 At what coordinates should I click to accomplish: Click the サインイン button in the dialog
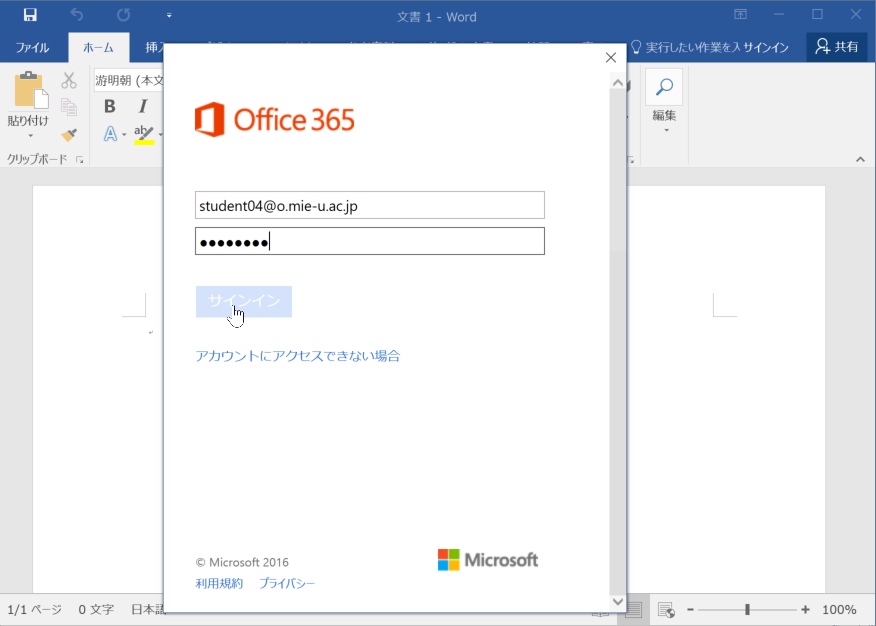click(244, 302)
